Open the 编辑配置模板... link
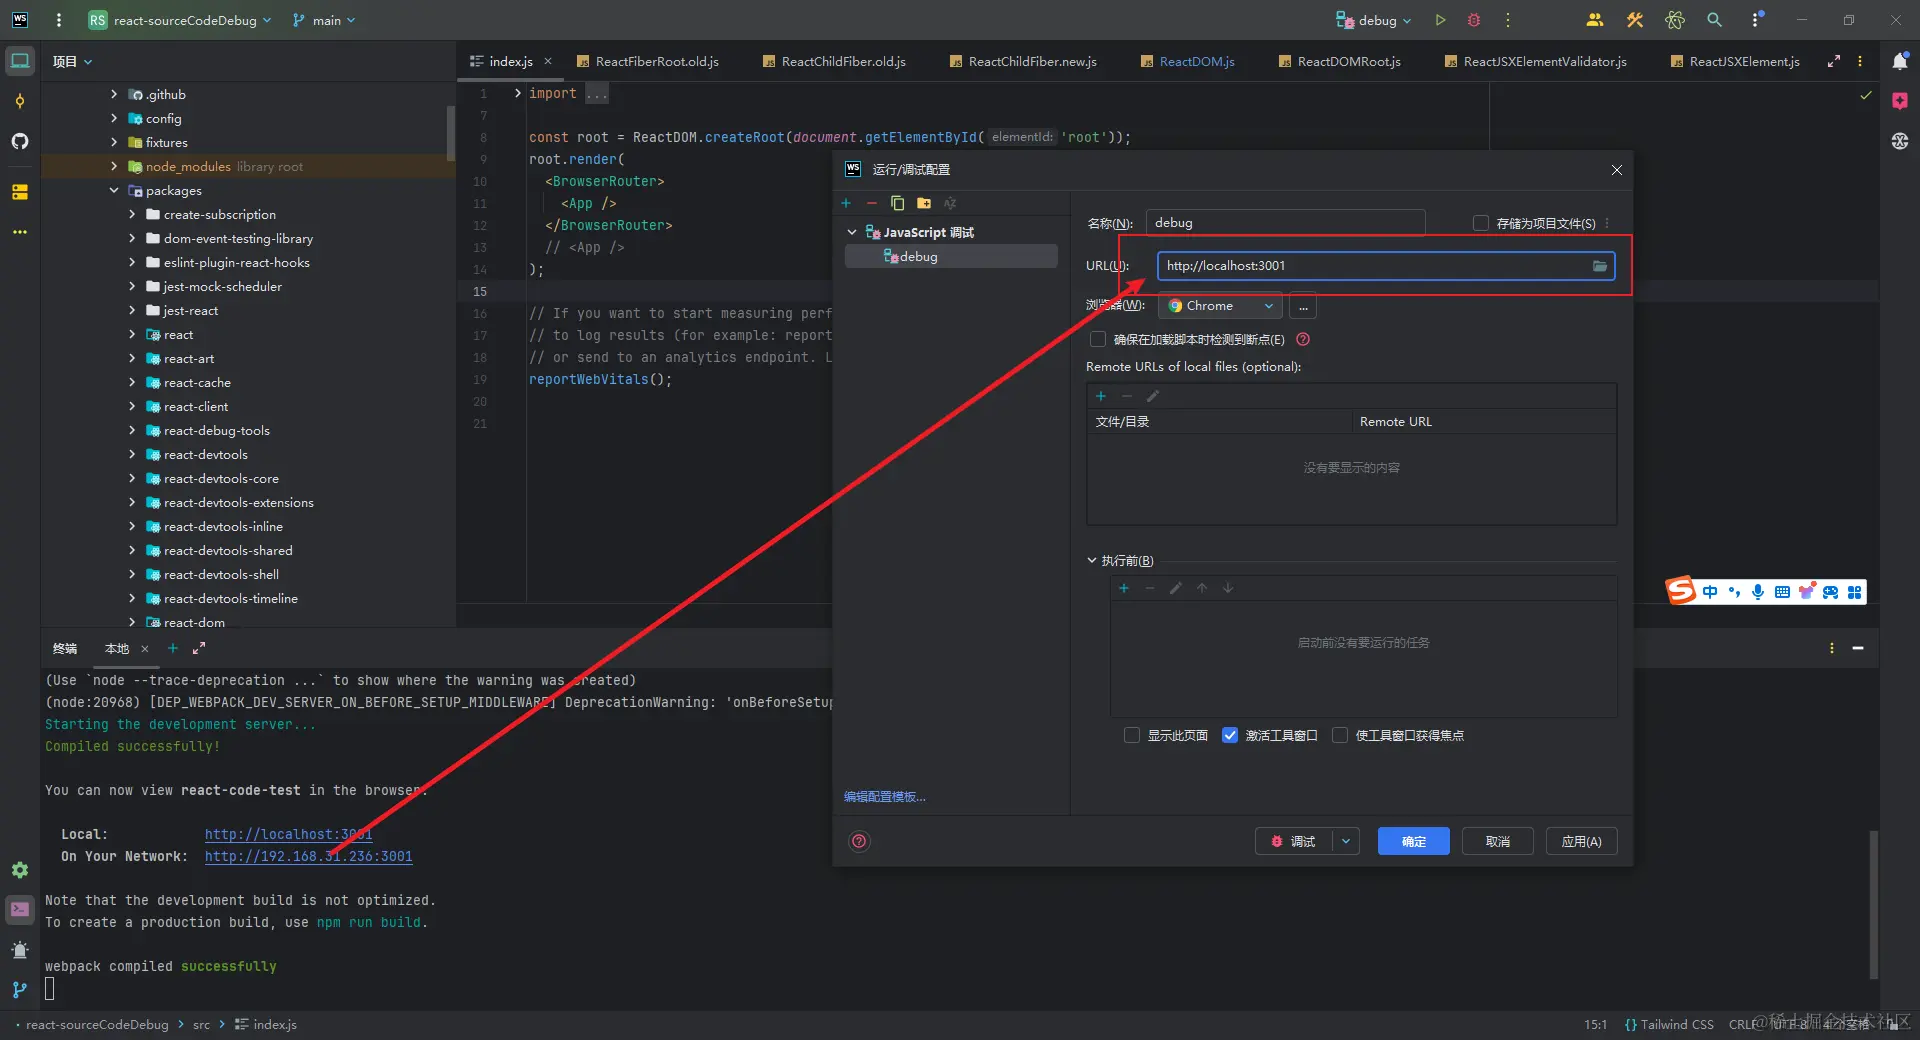 click(885, 797)
